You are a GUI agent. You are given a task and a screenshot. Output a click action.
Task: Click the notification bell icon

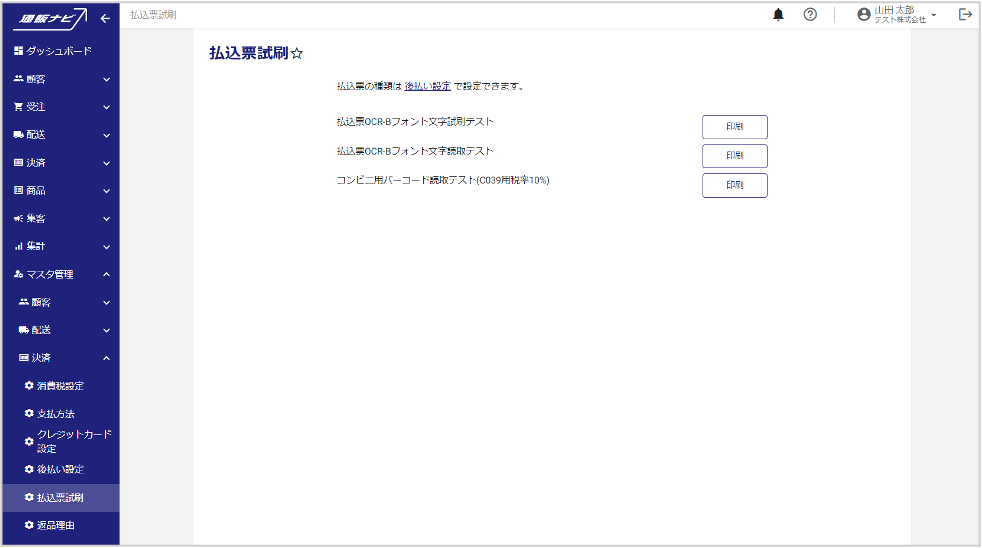[x=778, y=15]
